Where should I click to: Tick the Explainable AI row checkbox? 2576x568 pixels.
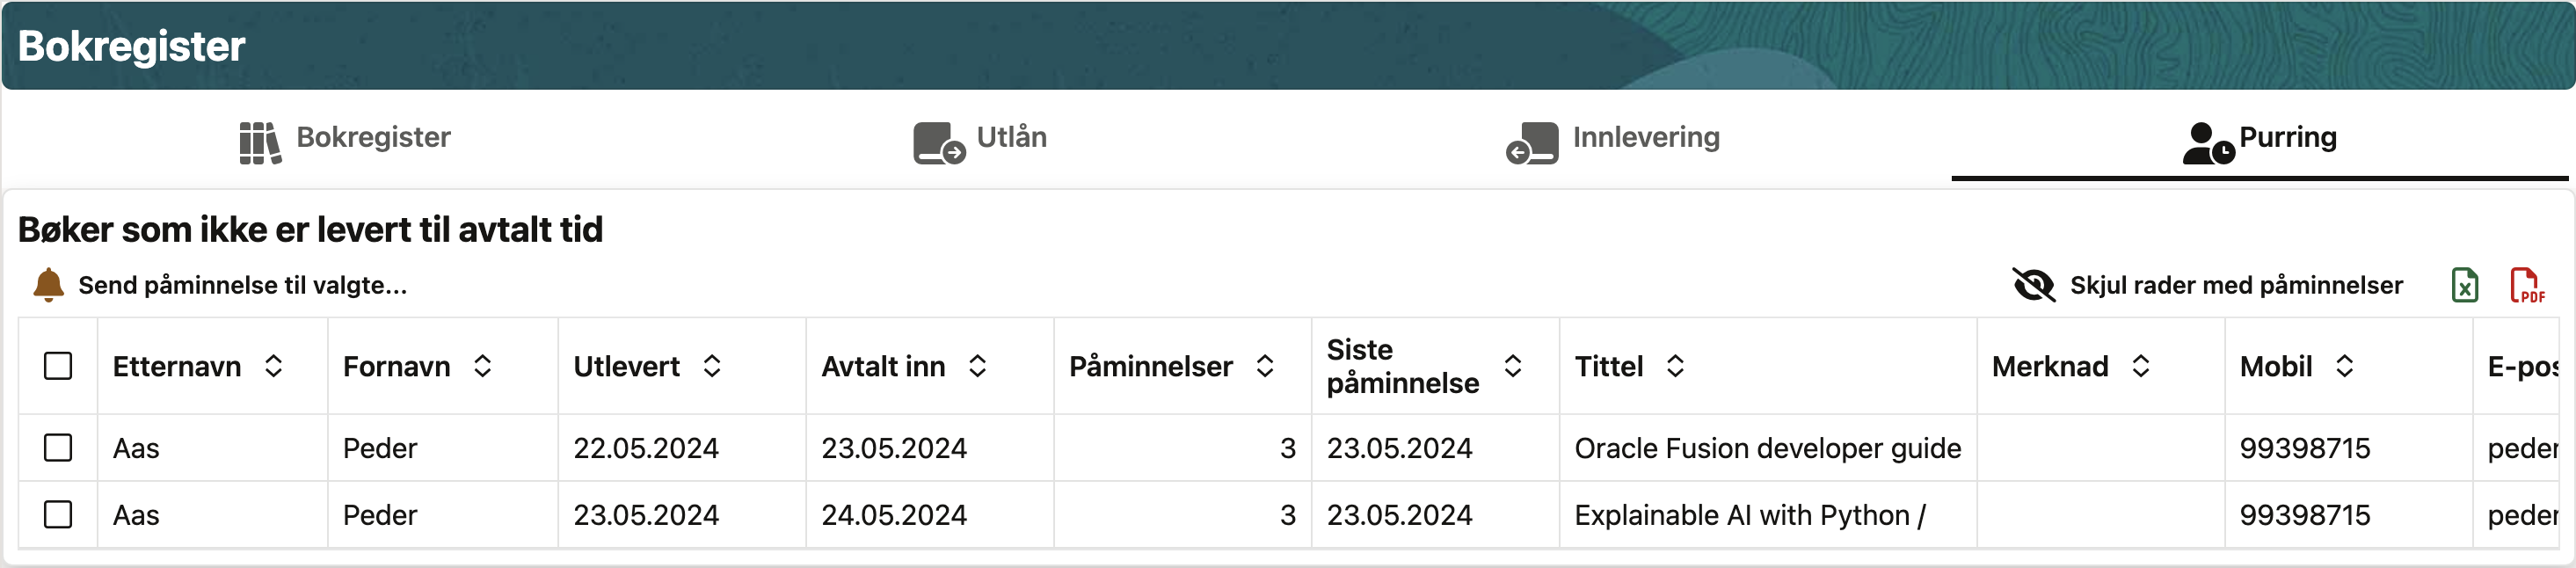pos(58,515)
